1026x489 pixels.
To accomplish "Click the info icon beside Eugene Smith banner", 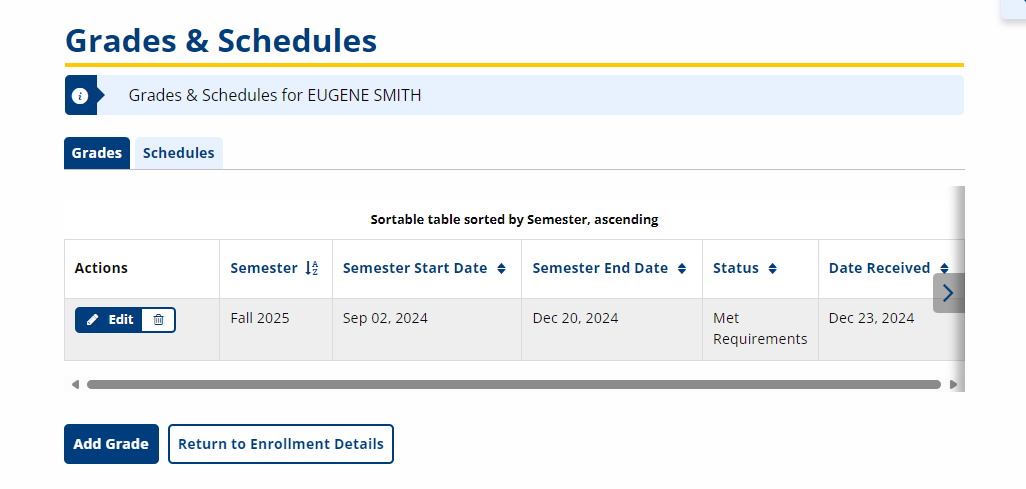I will [80, 96].
